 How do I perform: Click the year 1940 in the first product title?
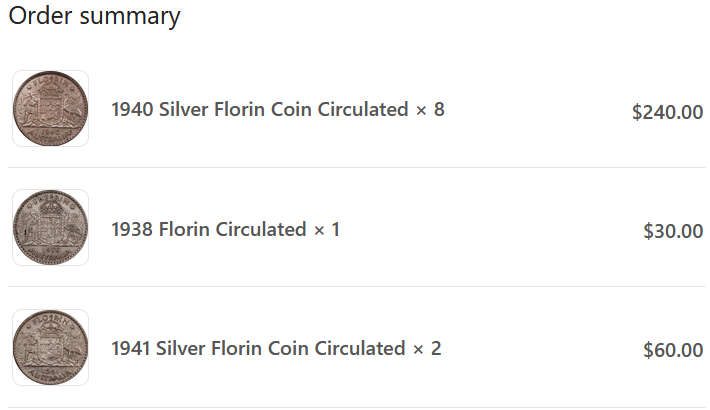[132, 110]
